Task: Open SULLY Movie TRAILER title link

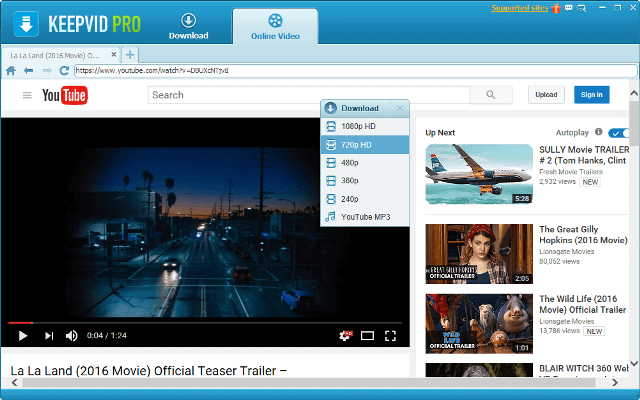Action: 584,155
